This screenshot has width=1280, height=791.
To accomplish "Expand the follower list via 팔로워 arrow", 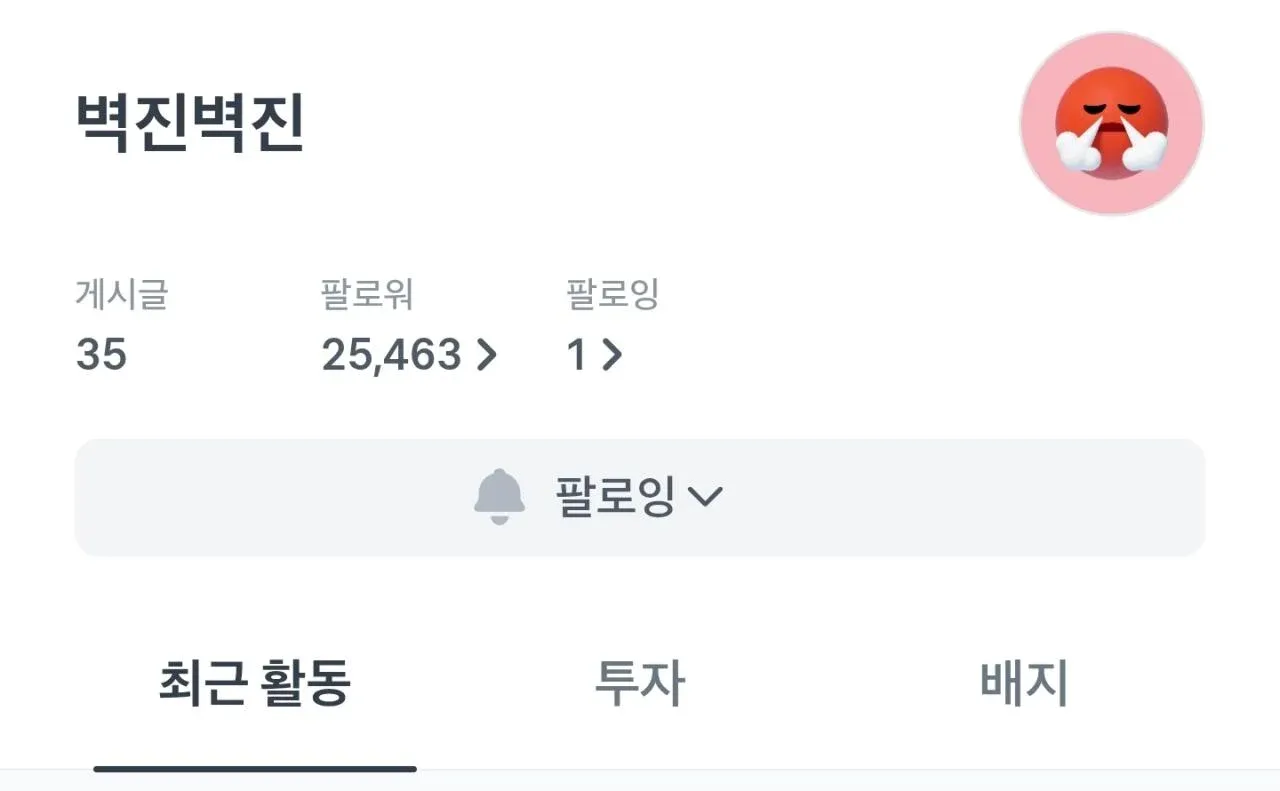I will coord(487,355).
